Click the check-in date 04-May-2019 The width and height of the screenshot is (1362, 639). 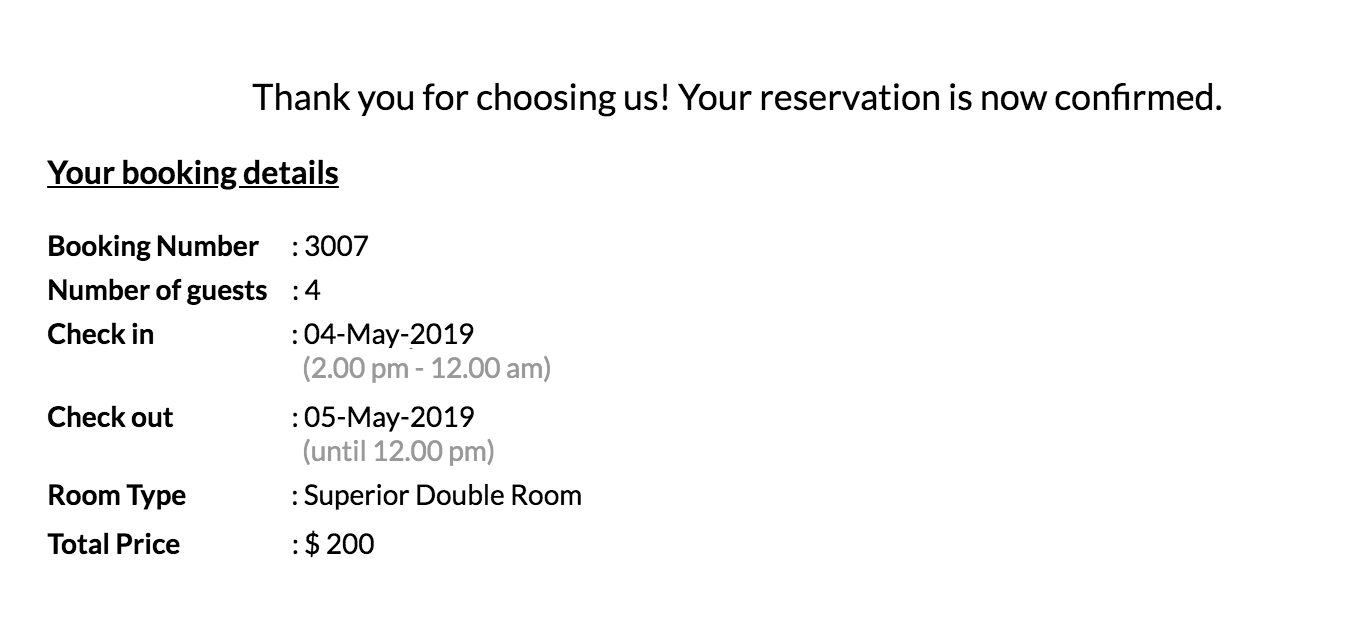(389, 334)
